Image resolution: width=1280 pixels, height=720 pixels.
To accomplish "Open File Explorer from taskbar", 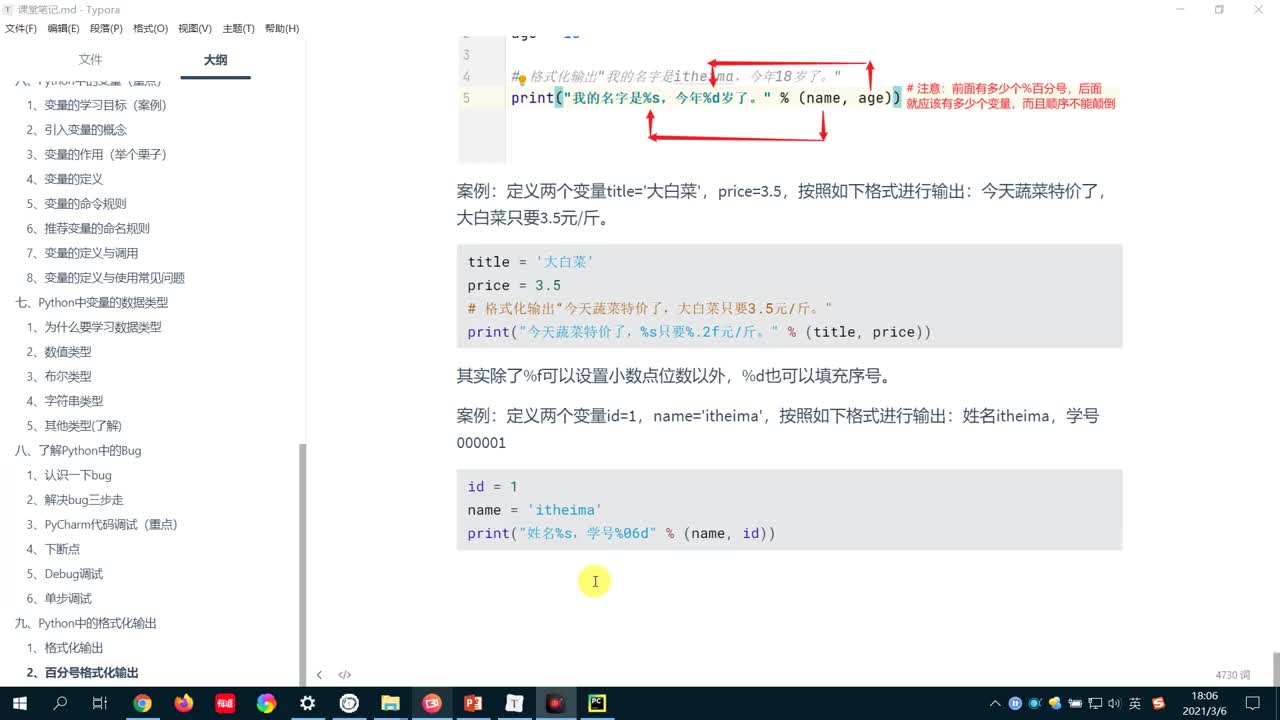I will (x=390, y=703).
